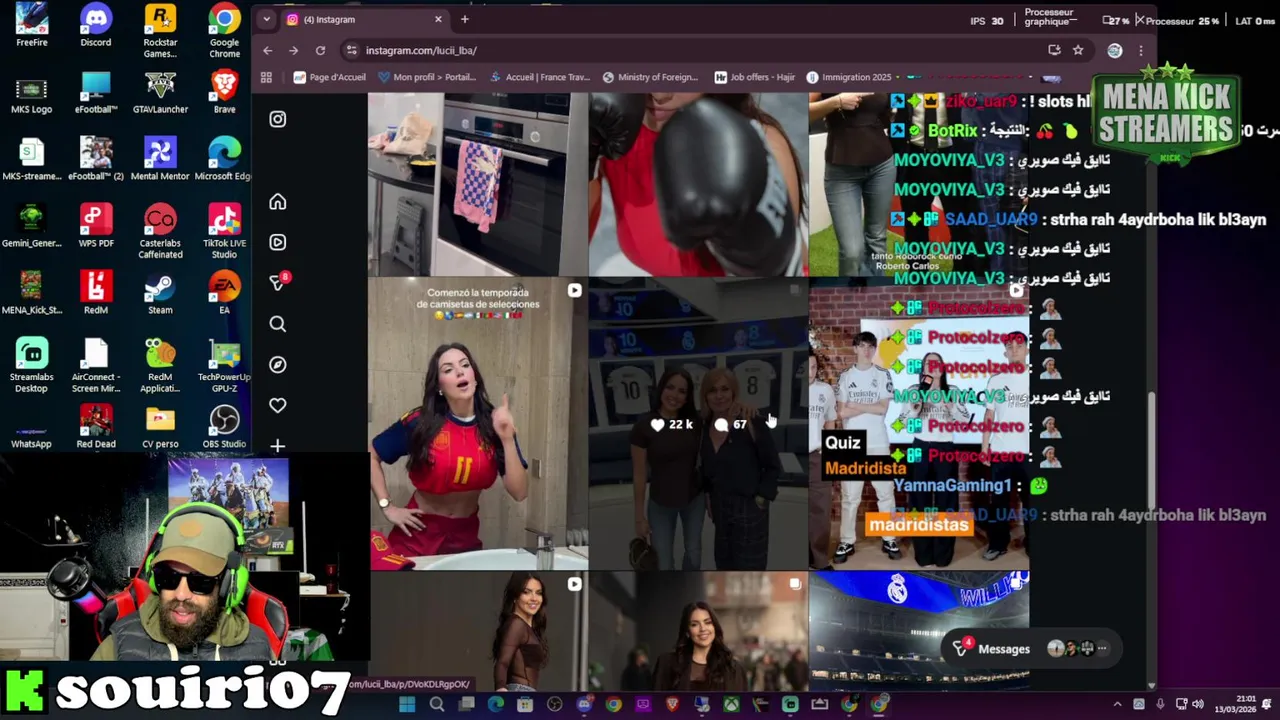Go back in Chrome

tap(267, 50)
